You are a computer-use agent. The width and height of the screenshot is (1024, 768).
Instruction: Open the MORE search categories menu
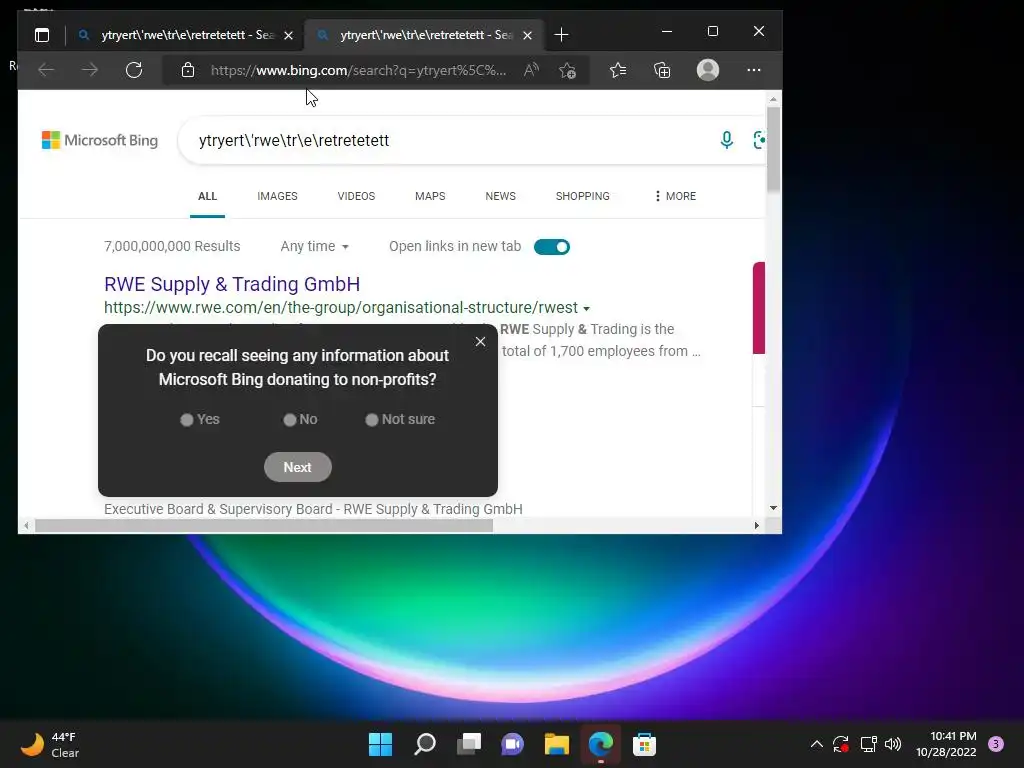(675, 196)
